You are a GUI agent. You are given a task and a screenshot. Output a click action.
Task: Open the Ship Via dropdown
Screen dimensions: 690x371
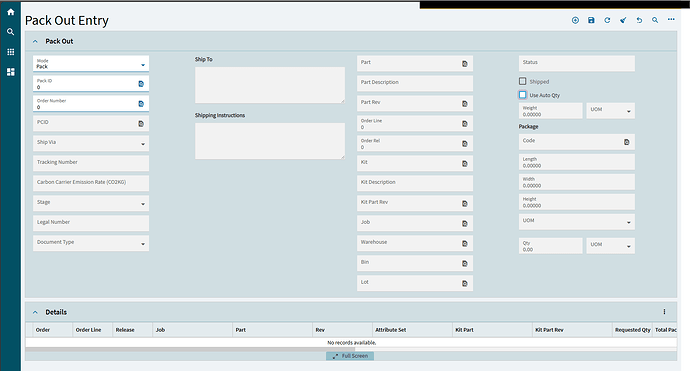pos(91,143)
